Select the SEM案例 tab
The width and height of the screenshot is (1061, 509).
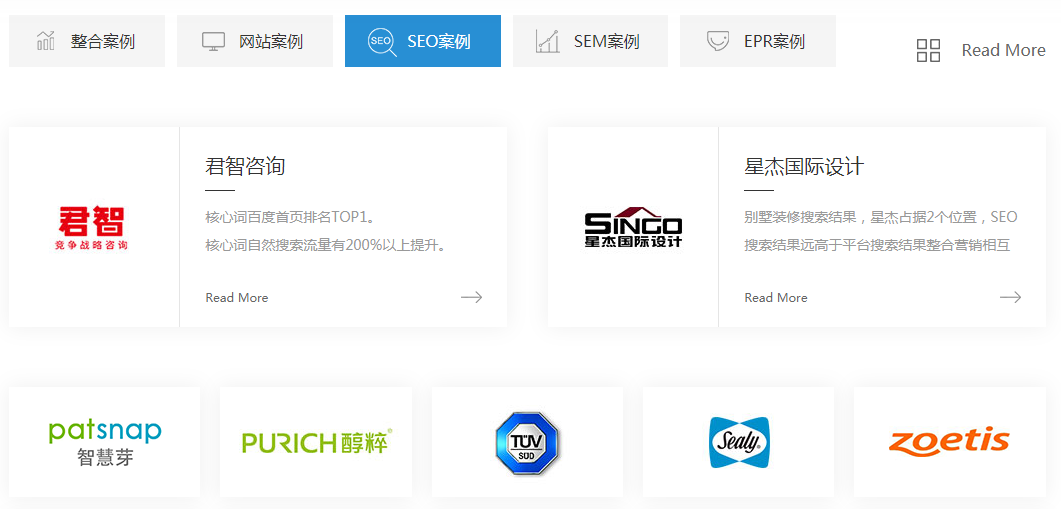590,41
